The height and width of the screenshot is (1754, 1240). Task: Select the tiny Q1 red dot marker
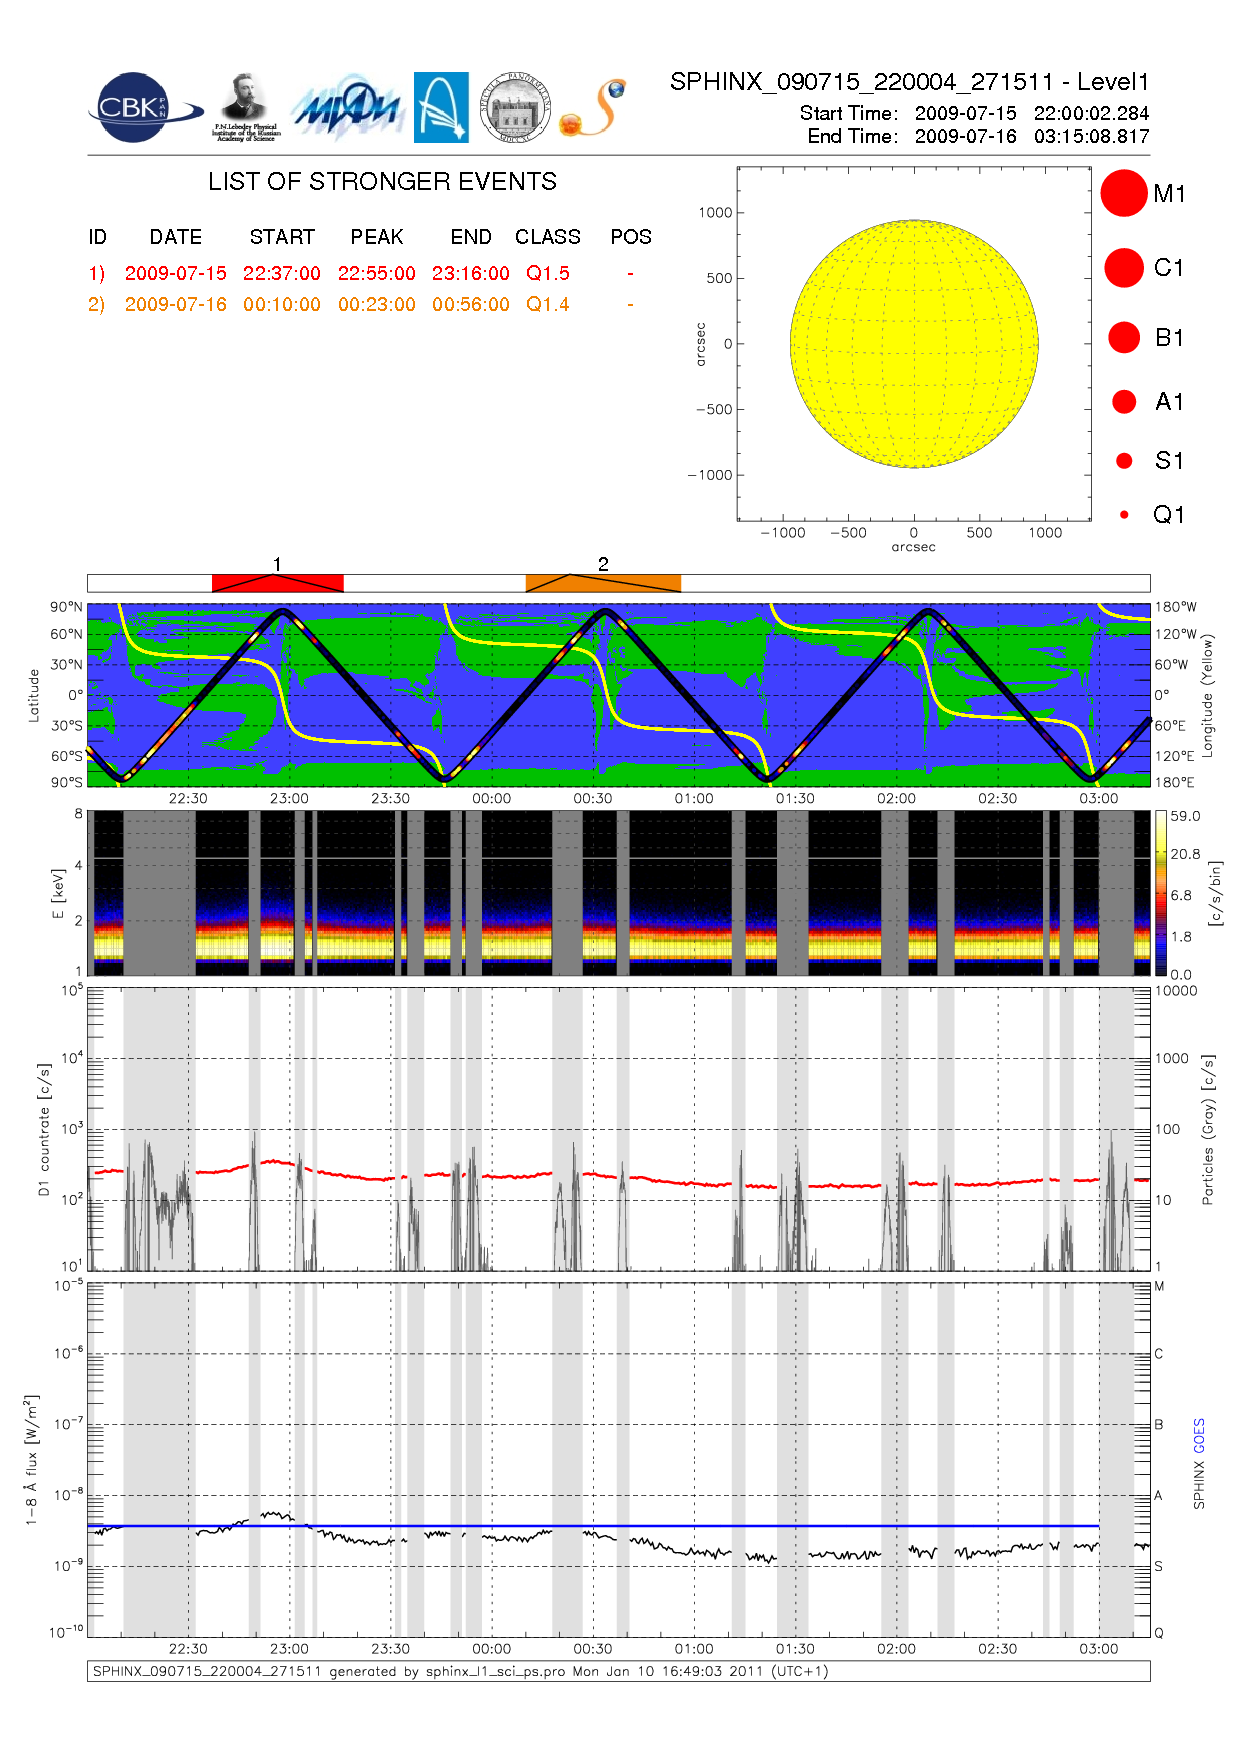pyautogui.click(x=1124, y=515)
